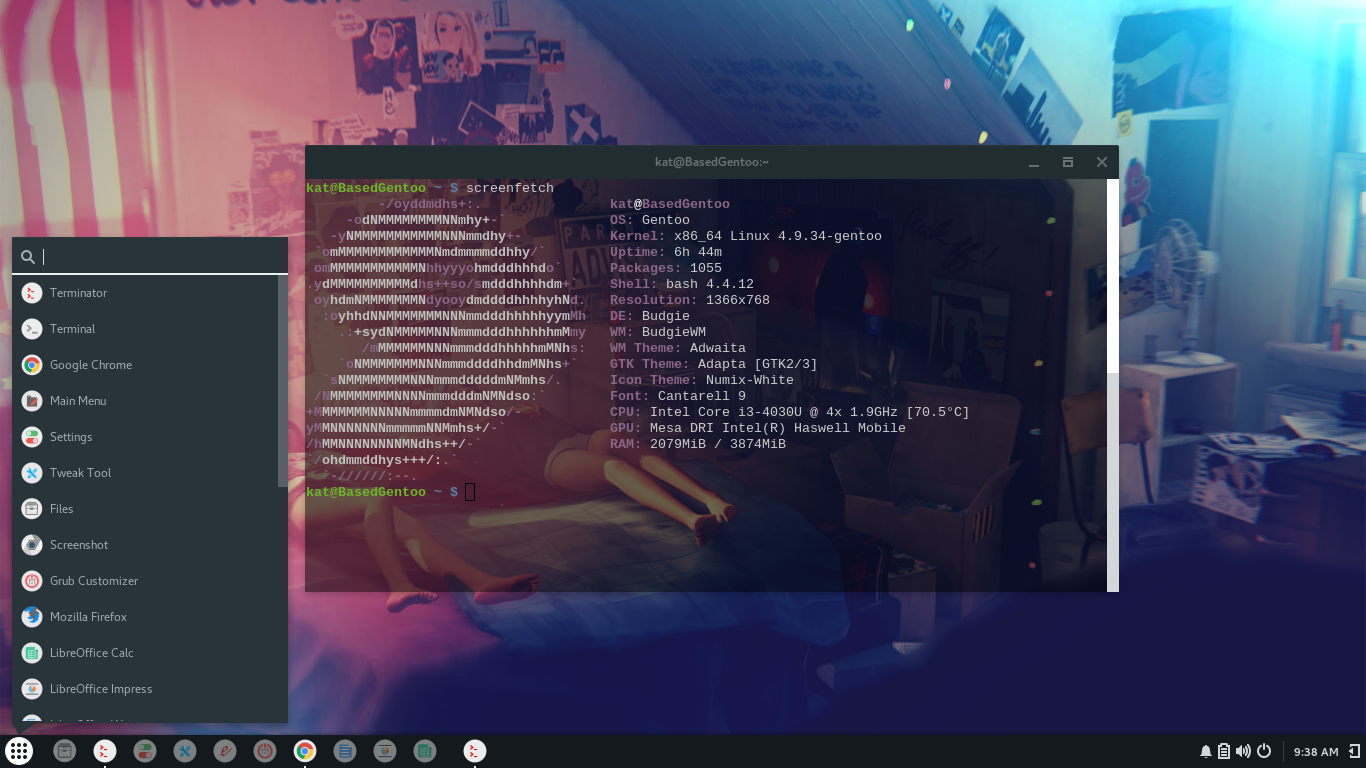Choose Screenshot from the application list

[79, 545]
